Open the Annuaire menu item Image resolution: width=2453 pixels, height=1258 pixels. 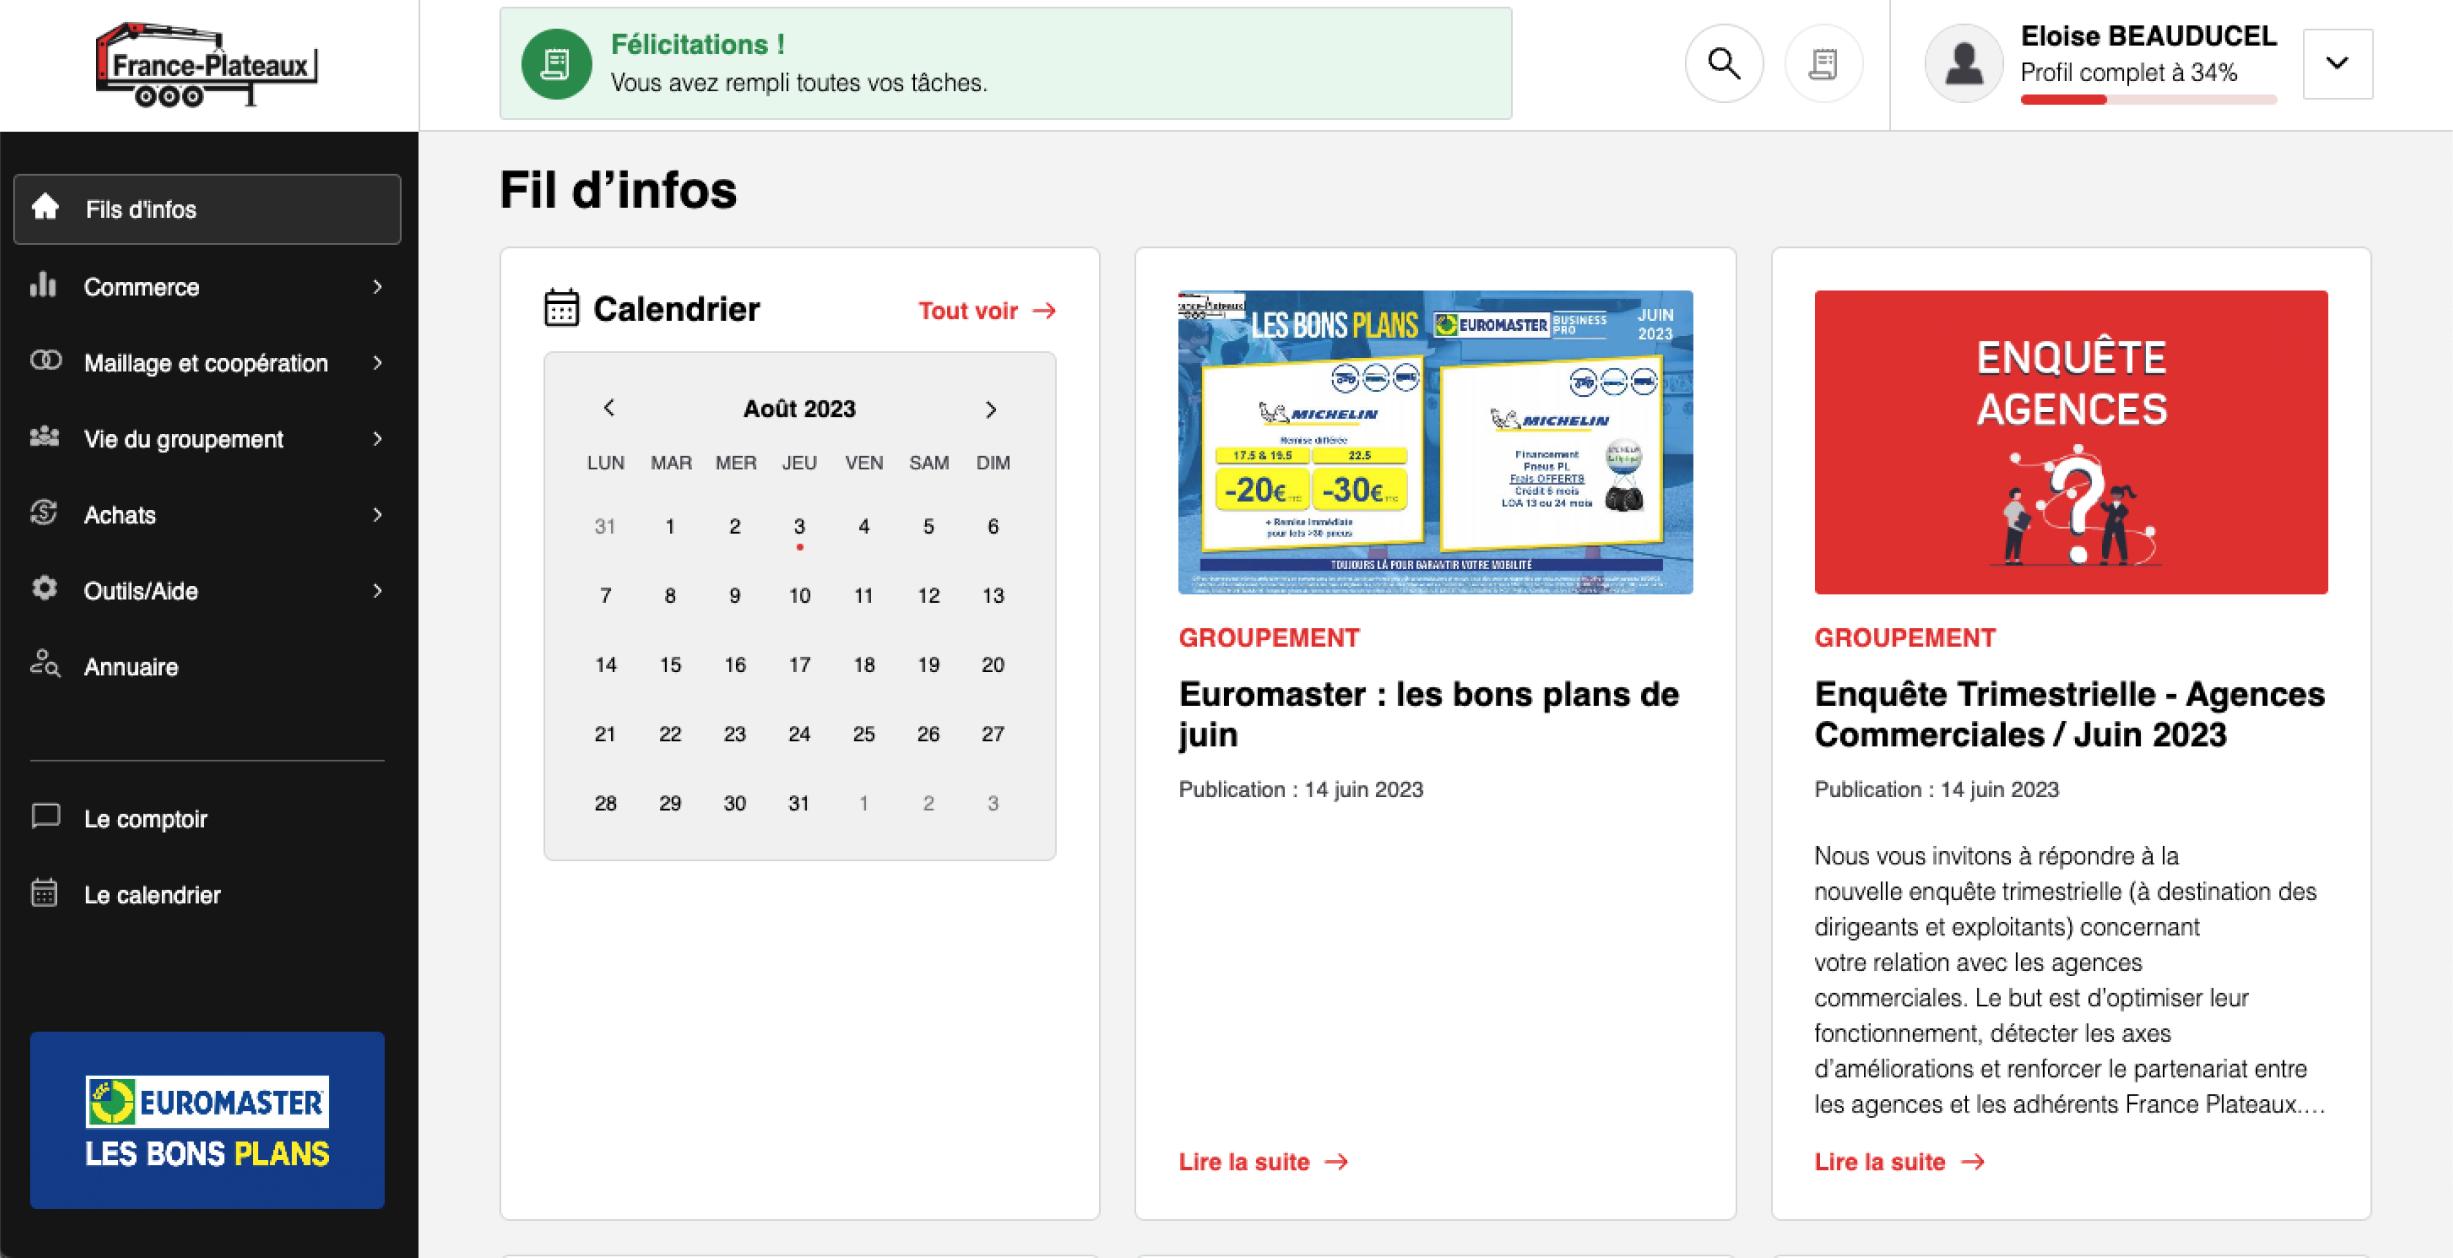207,667
